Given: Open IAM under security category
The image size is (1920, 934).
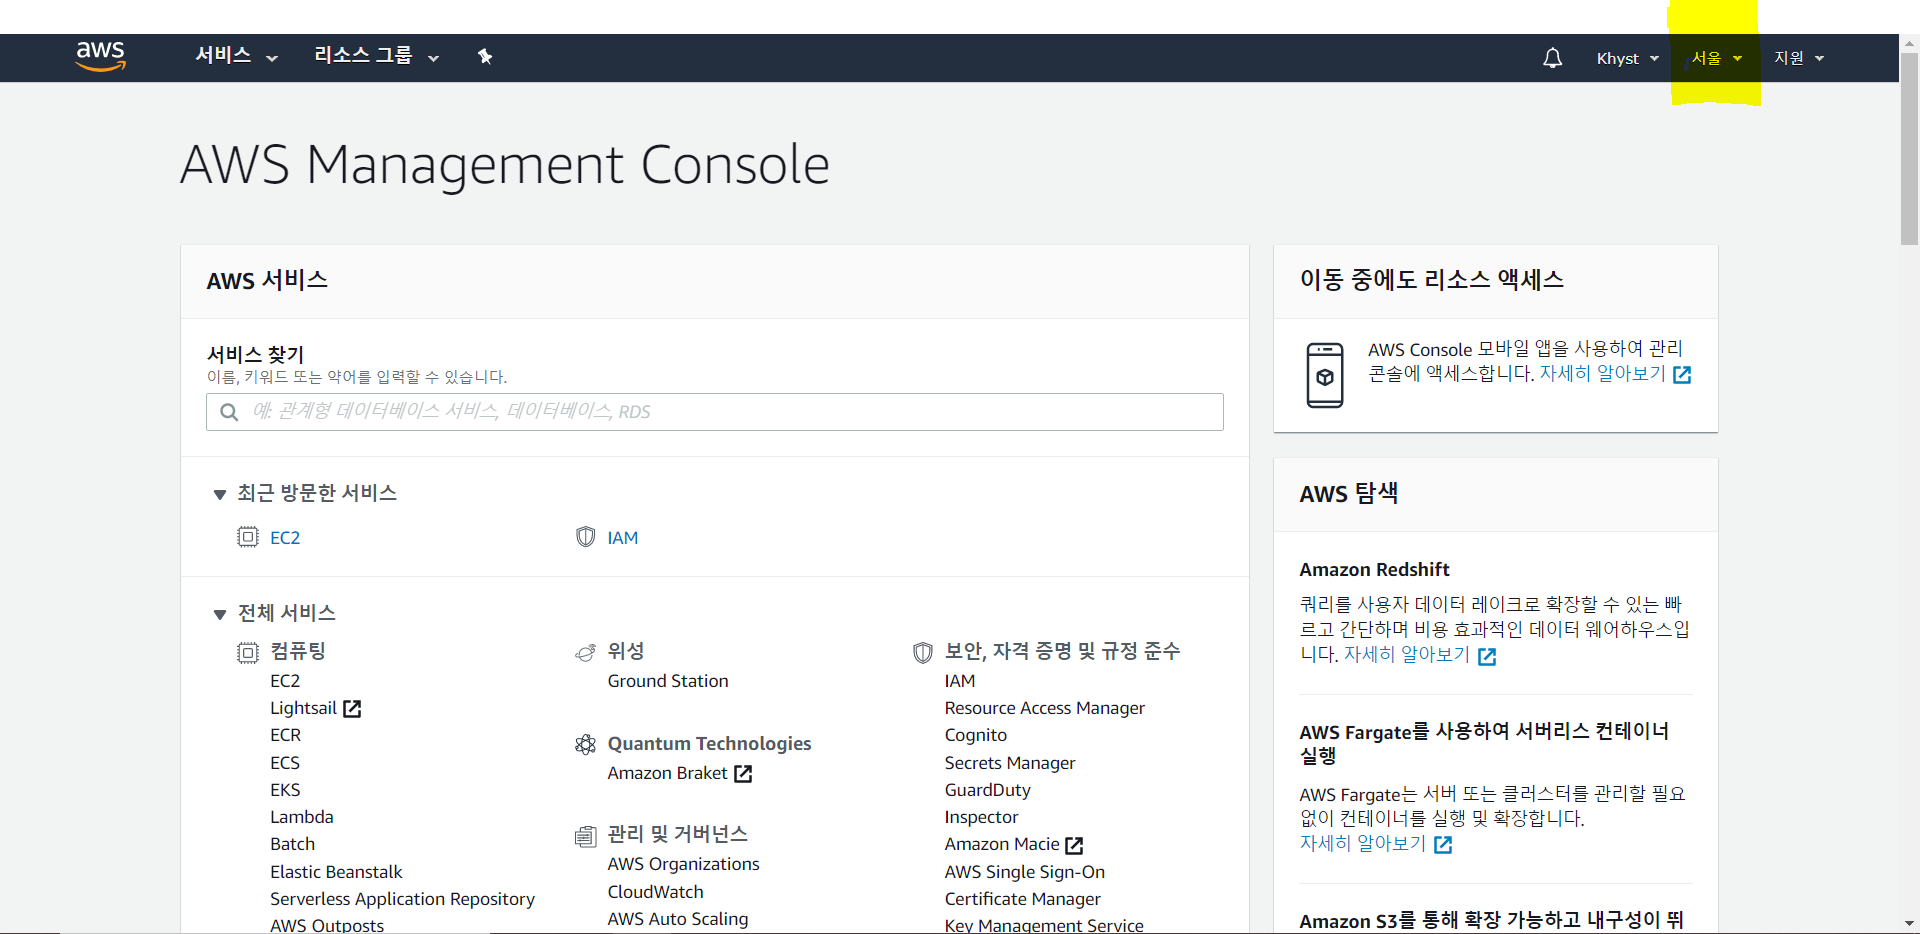Looking at the screenshot, I should (x=960, y=681).
